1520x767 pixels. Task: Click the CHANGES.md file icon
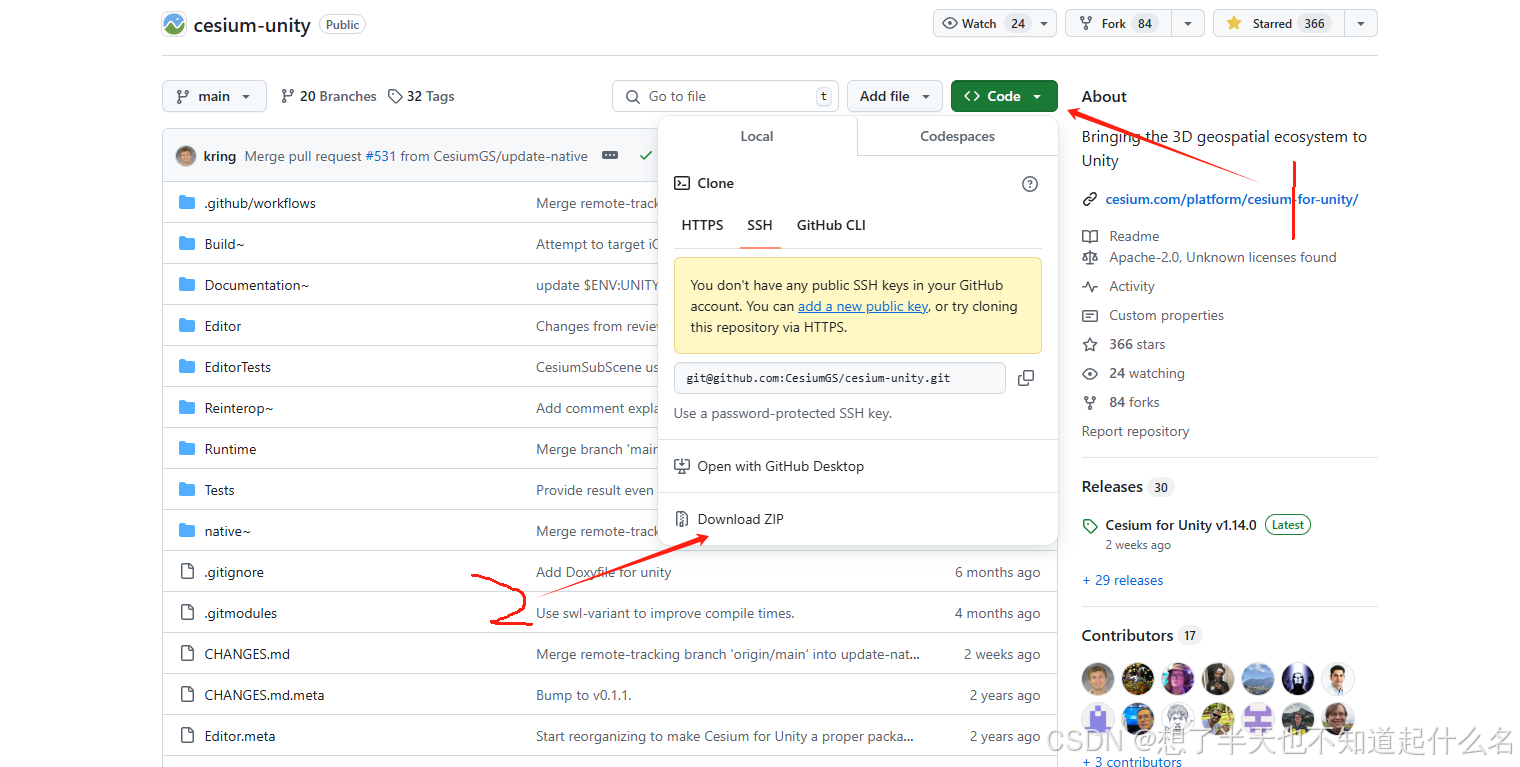coord(187,654)
